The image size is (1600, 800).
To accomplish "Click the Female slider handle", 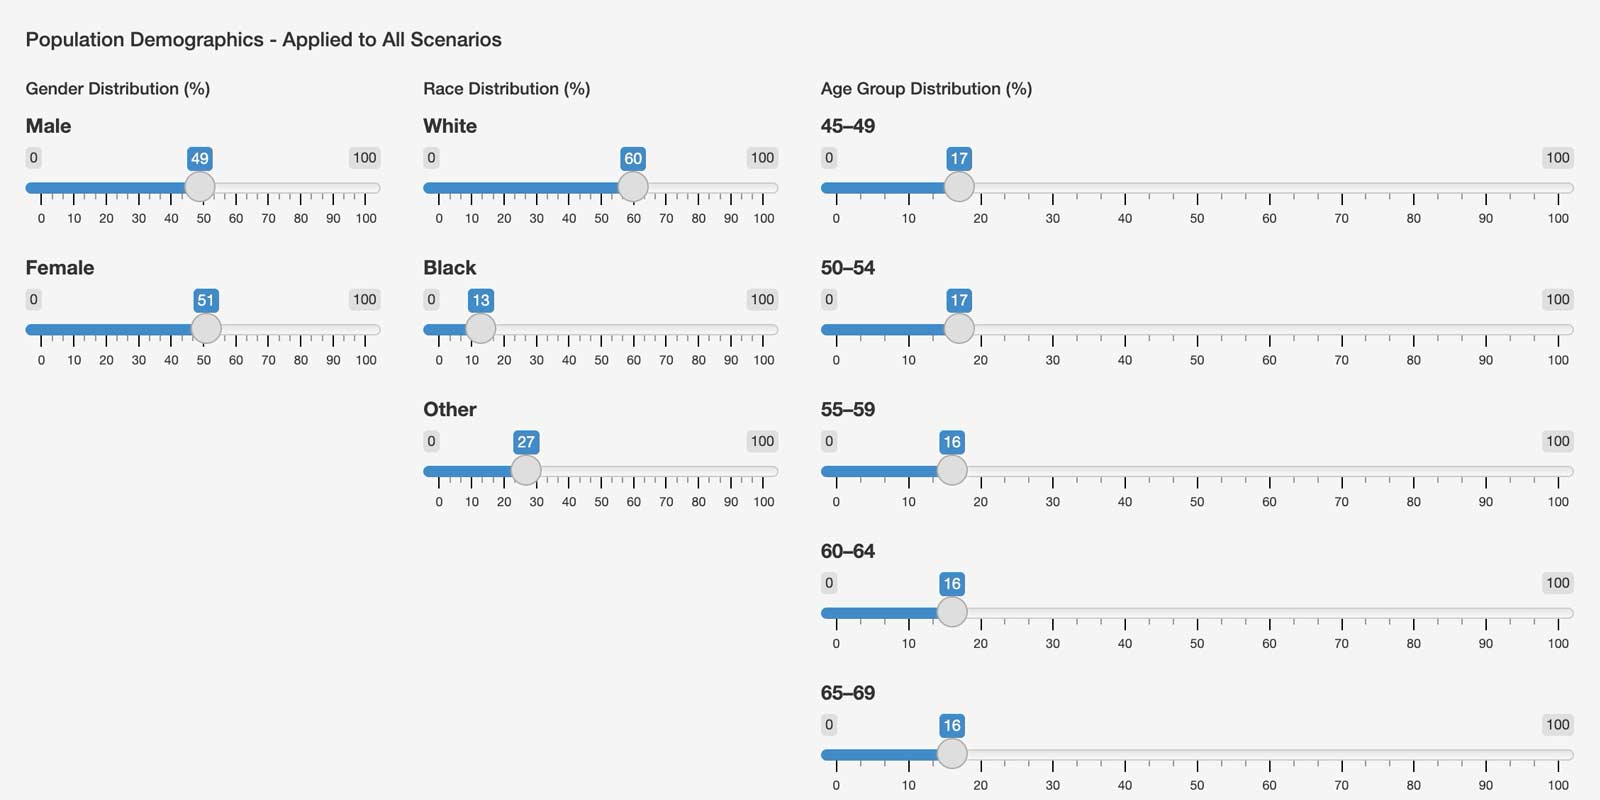I will [206, 329].
